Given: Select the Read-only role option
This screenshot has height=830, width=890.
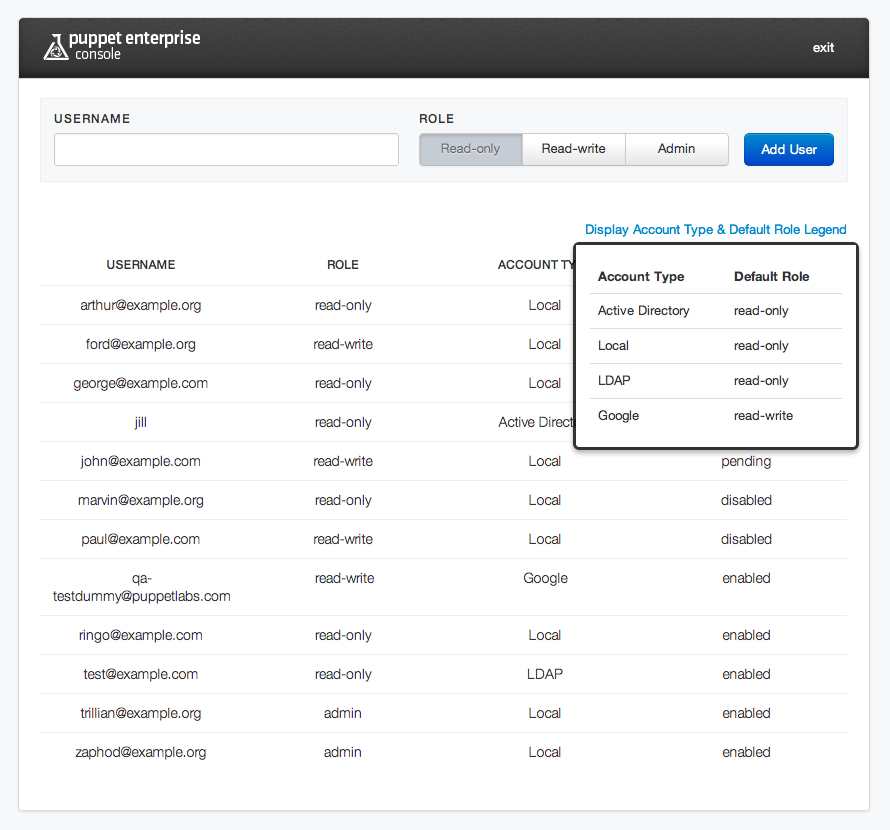Looking at the screenshot, I should point(470,149).
